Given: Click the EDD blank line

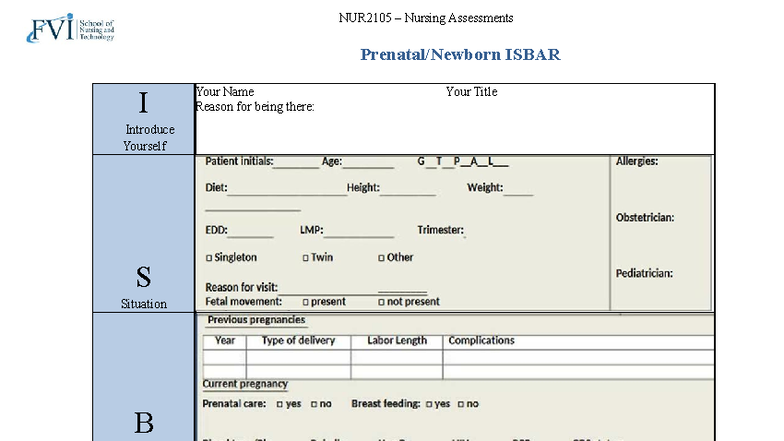Looking at the screenshot, I should click(250, 232).
